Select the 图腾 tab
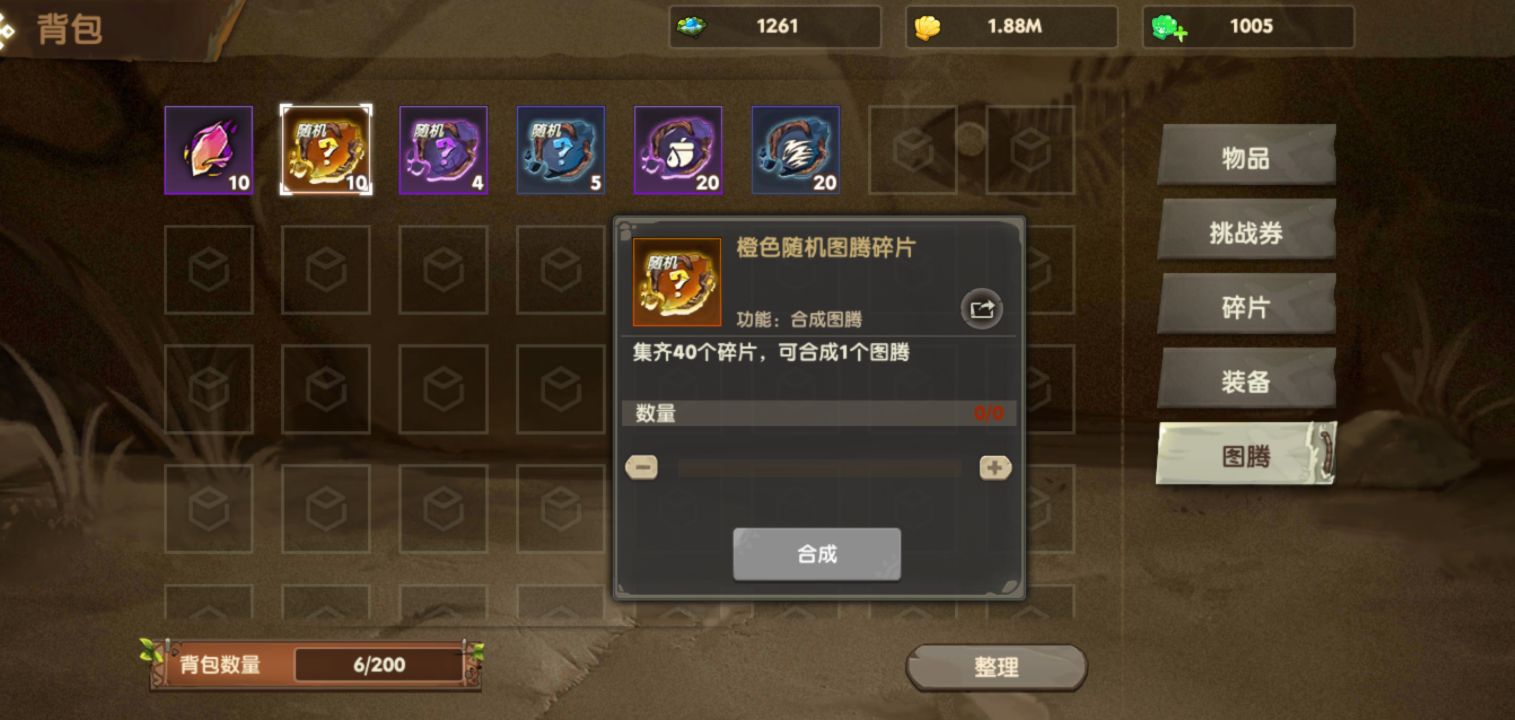The height and width of the screenshot is (720, 1515). pyautogui.click(x=1246, y=455)
